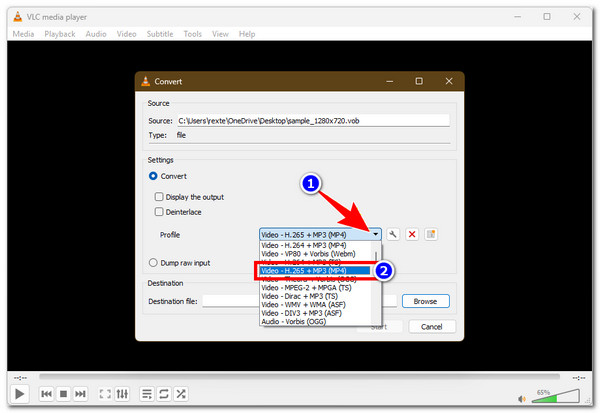This screenshot has height=413, width=600.
Task: Toggle loop playback mode
Action: (164, 394)
